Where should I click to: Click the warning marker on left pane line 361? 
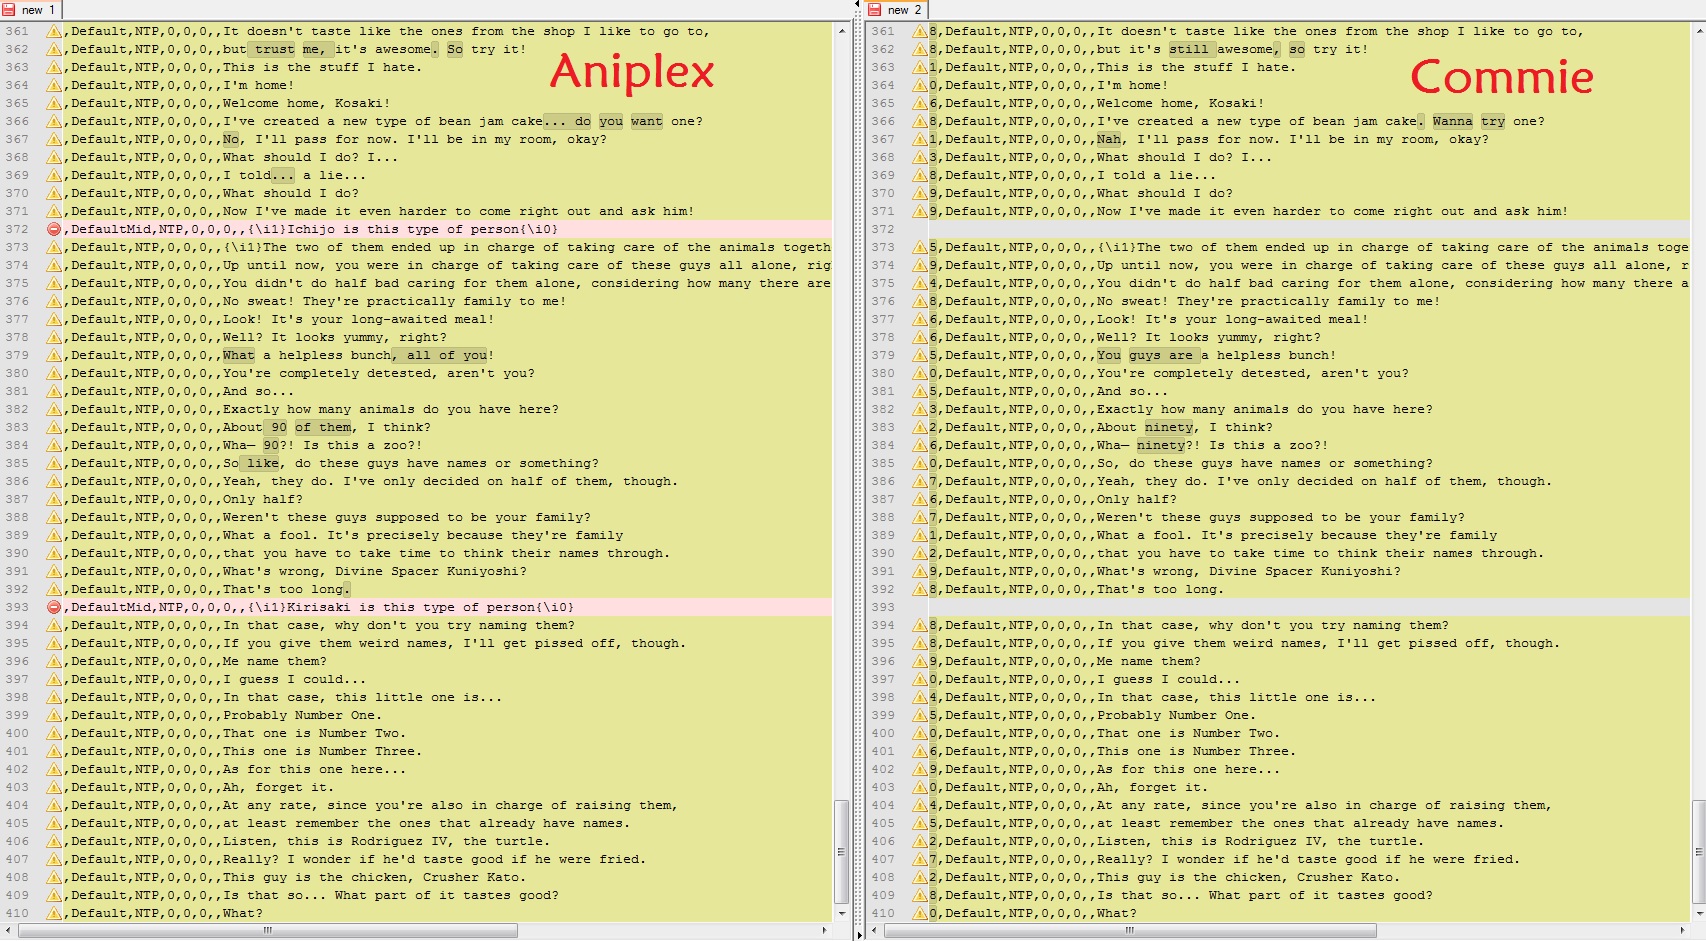tap(54, 31)
